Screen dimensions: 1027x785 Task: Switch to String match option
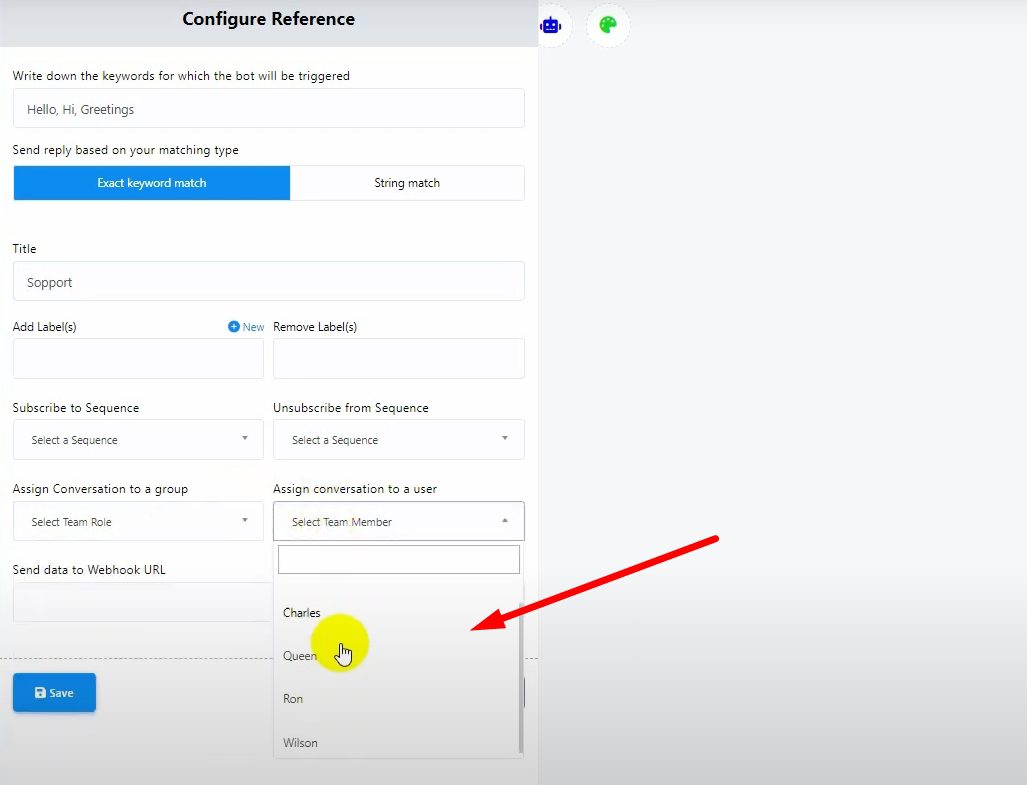point(407,183)
